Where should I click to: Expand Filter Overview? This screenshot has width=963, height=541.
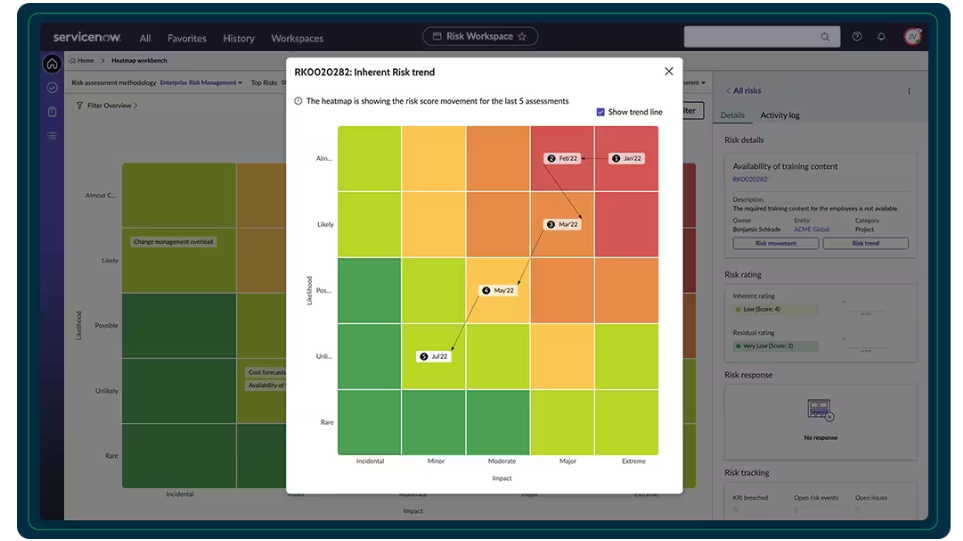(107, 105)
